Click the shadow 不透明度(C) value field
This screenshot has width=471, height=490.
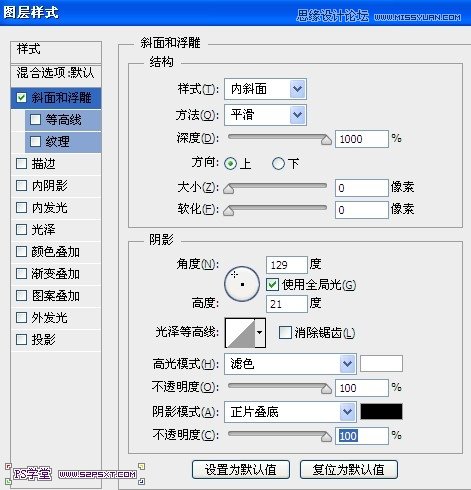[362, 436]
